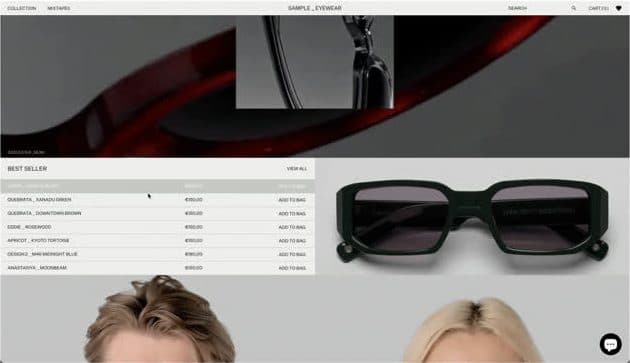Open the Cart link

(x=598, y=8)
